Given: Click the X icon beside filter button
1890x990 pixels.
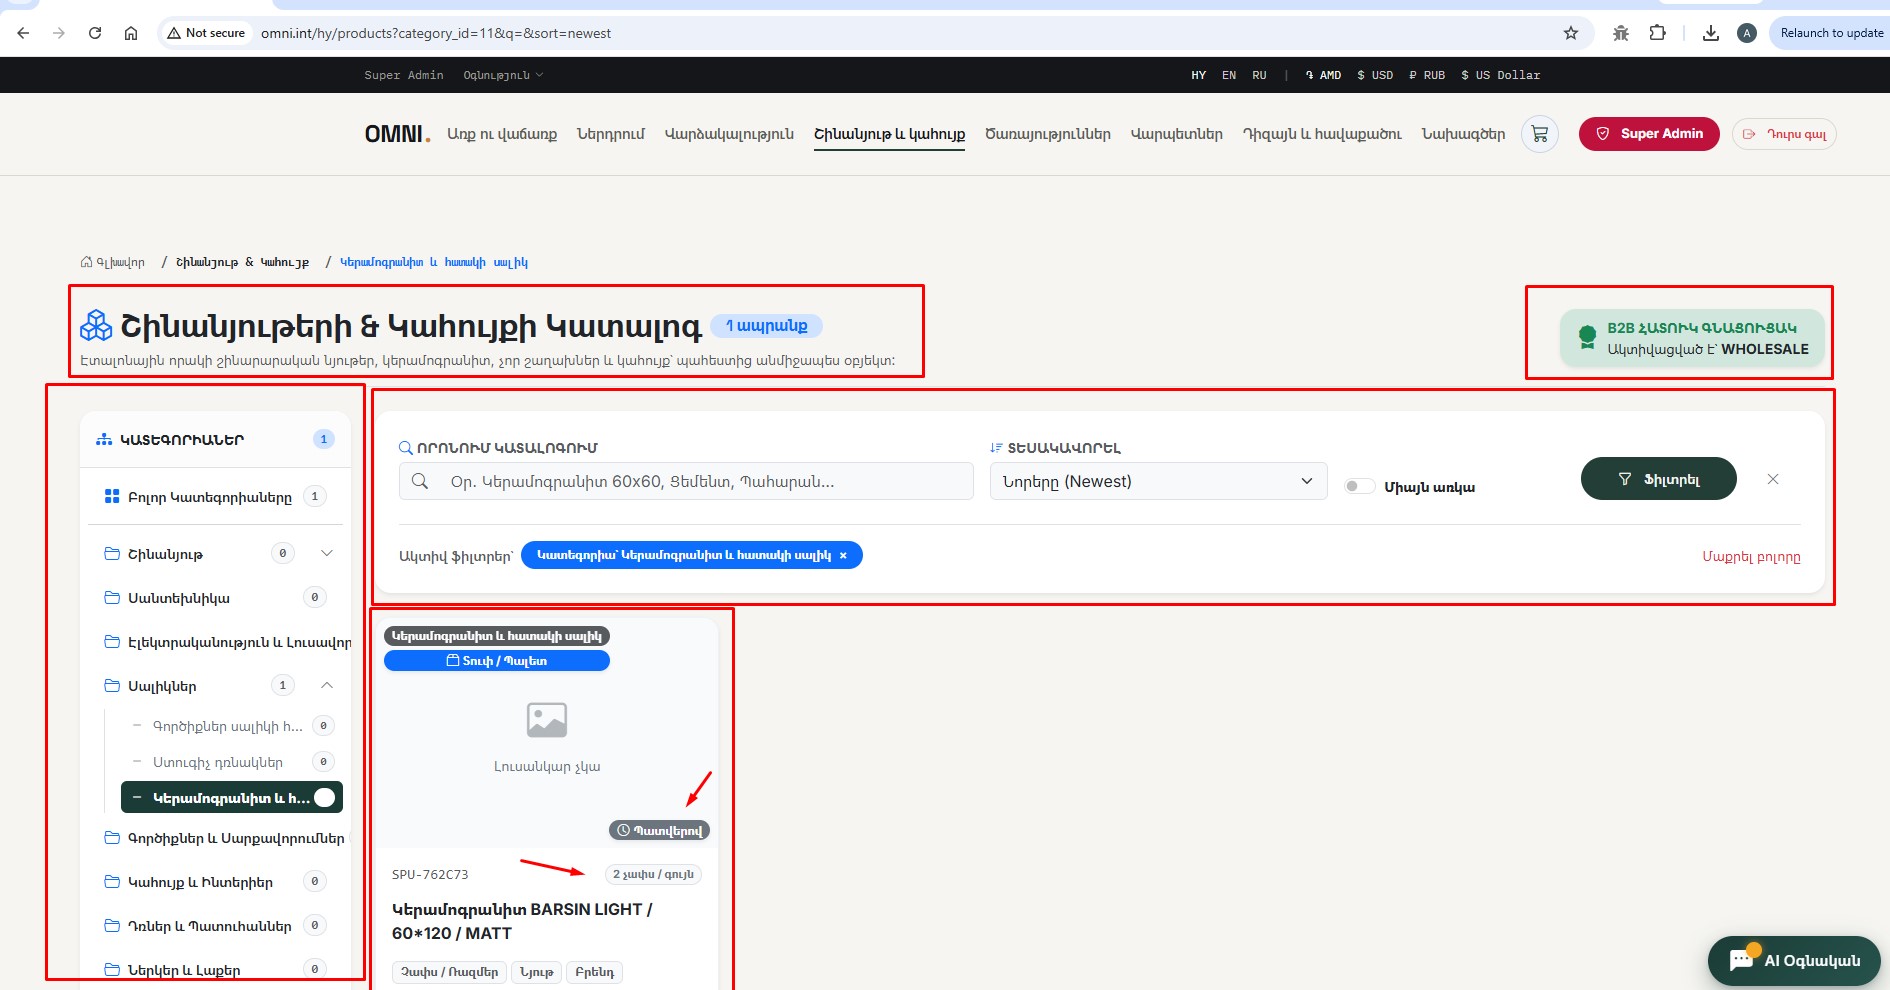Looking at the screenshot, I should click(1773, 479).
